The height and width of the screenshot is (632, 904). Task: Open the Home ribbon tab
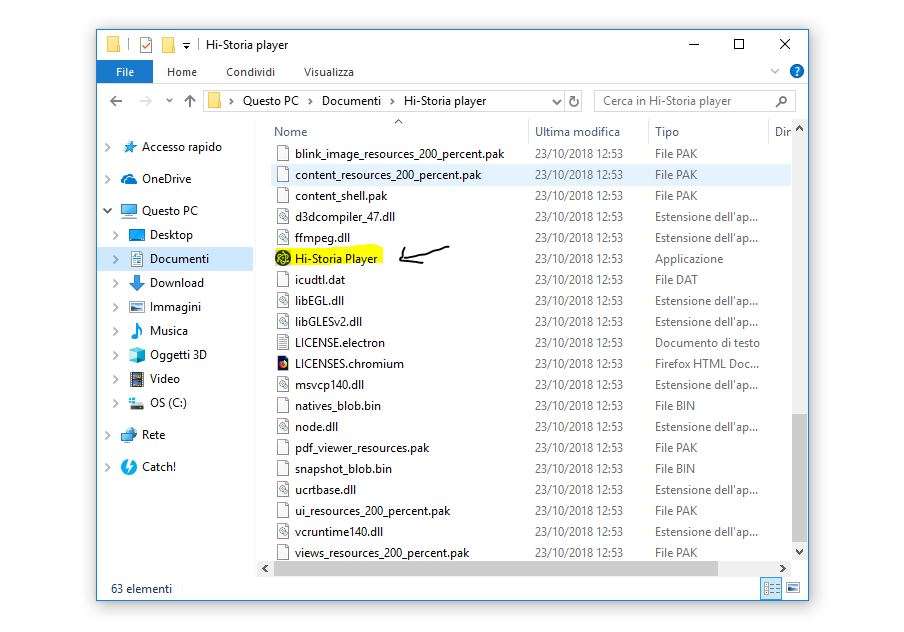[182, 72]
